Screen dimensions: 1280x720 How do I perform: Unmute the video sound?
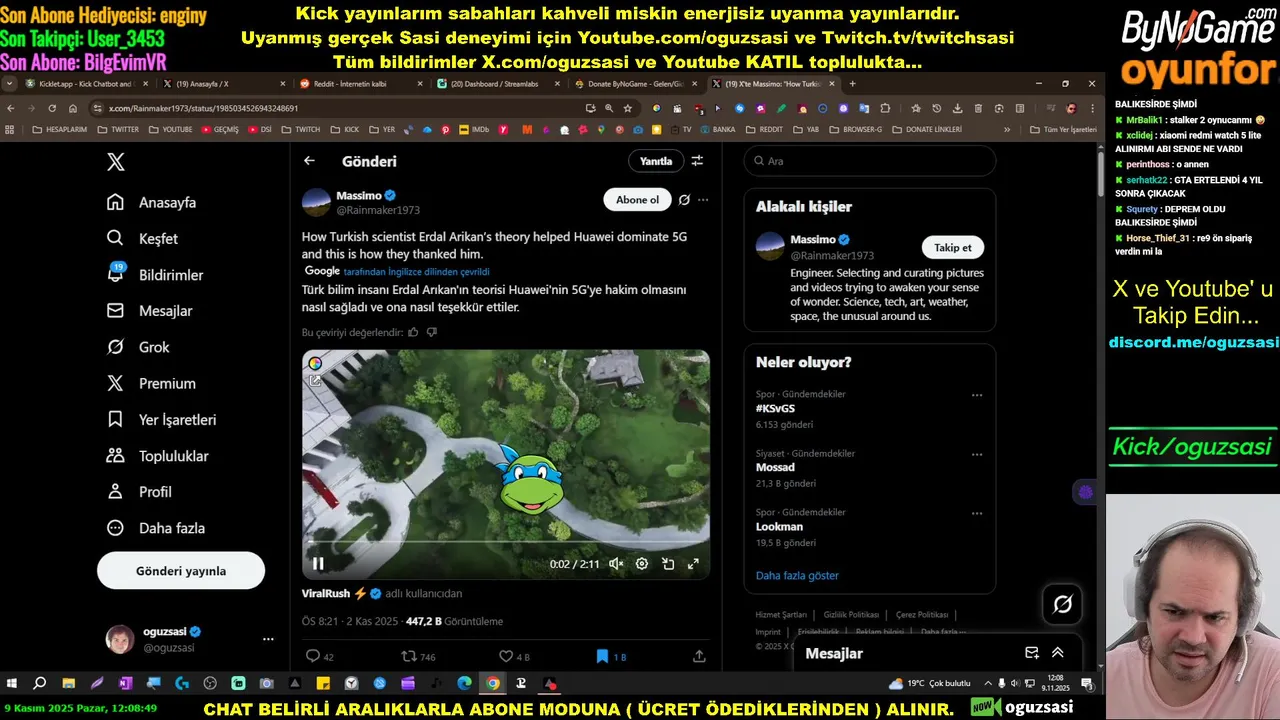[616, 564]
